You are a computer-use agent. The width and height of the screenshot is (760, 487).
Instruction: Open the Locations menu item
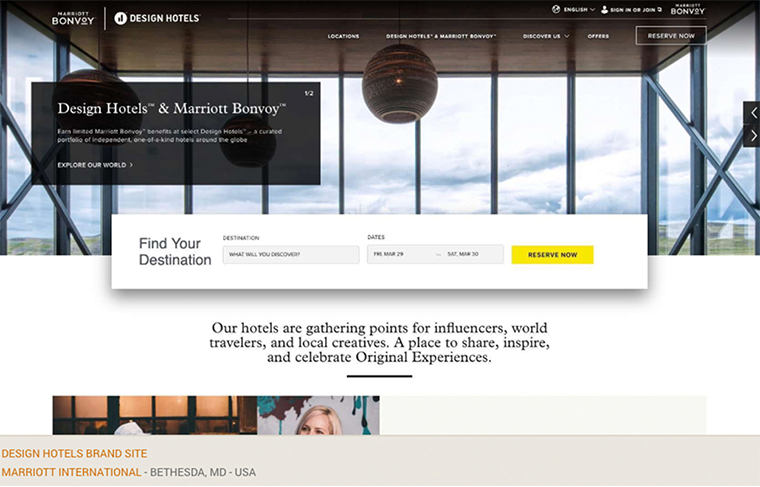[x=343, y=36]
